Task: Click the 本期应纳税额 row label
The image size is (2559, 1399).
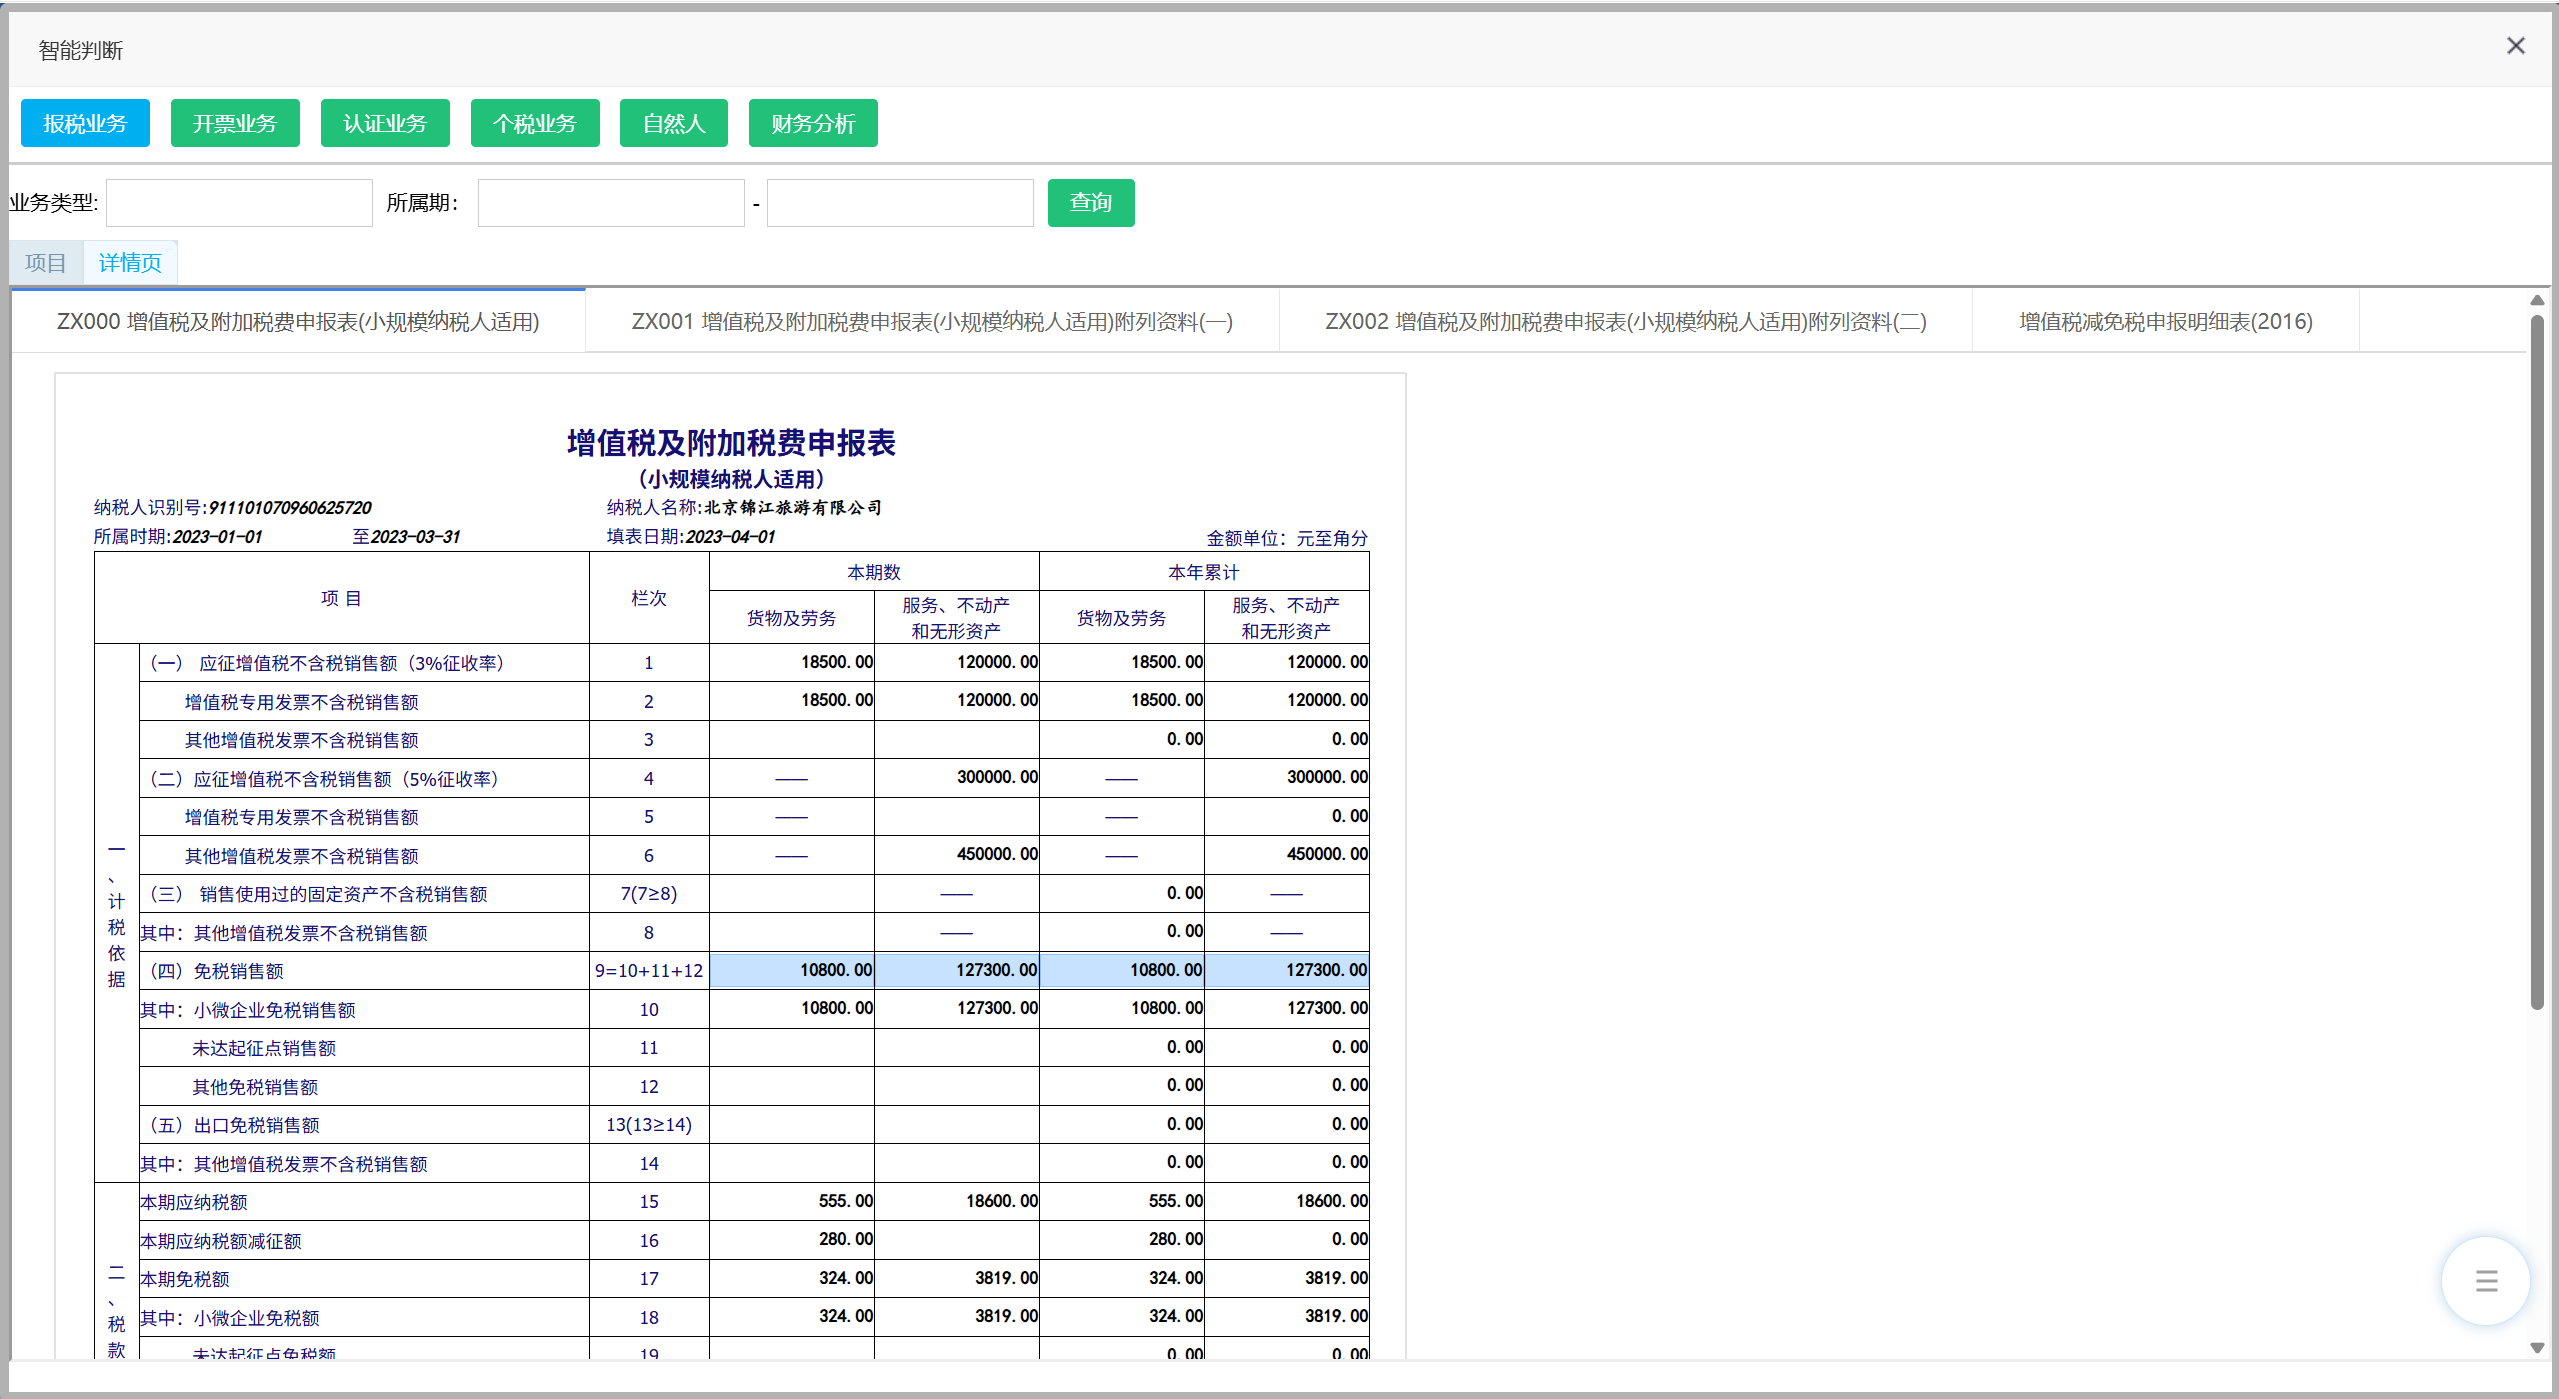Action: 194,1202
